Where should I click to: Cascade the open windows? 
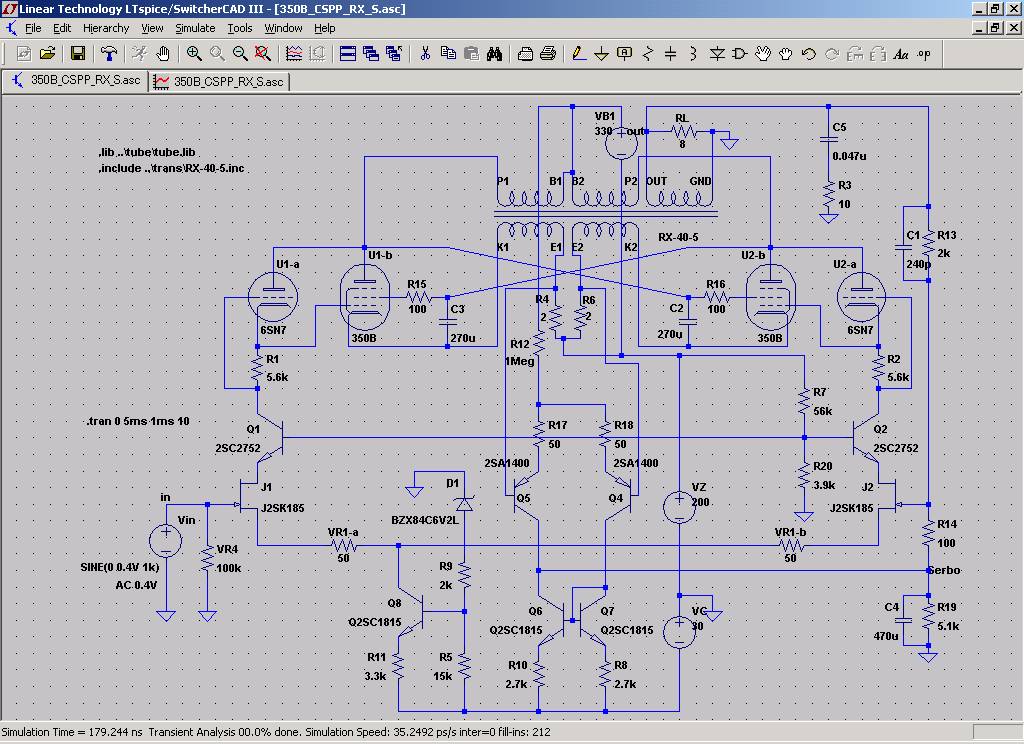coord(371,54)
